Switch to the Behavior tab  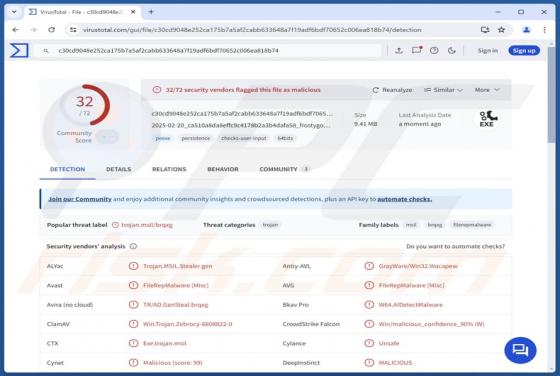223,169
